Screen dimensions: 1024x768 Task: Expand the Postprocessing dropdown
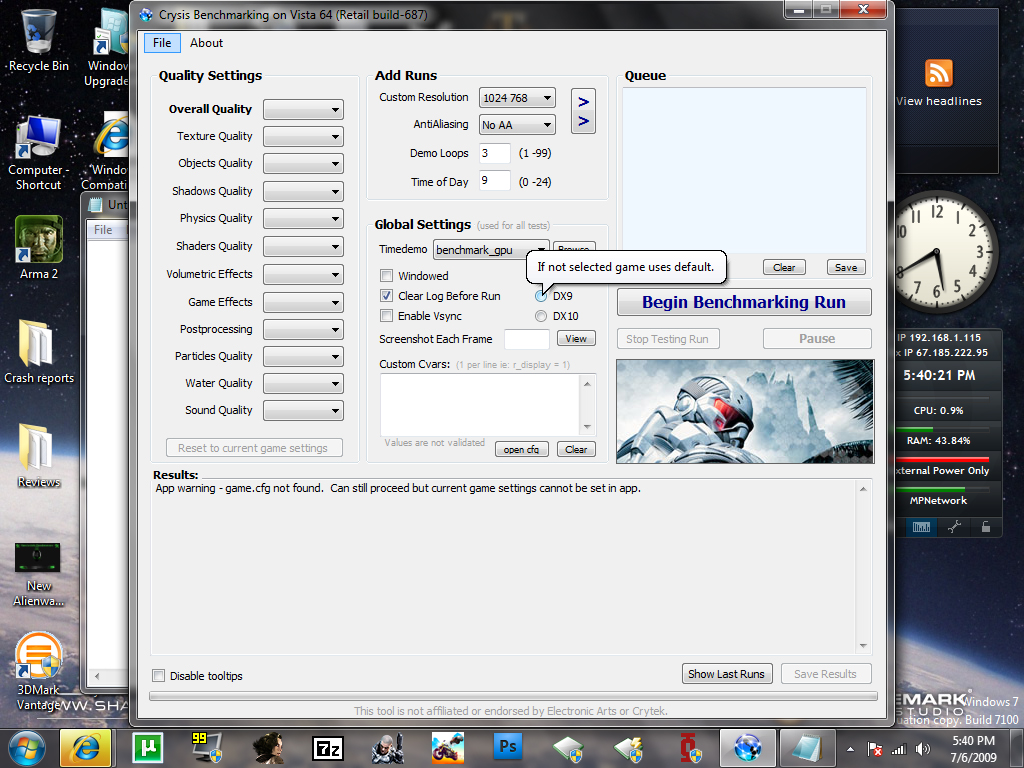click(303, 329)
